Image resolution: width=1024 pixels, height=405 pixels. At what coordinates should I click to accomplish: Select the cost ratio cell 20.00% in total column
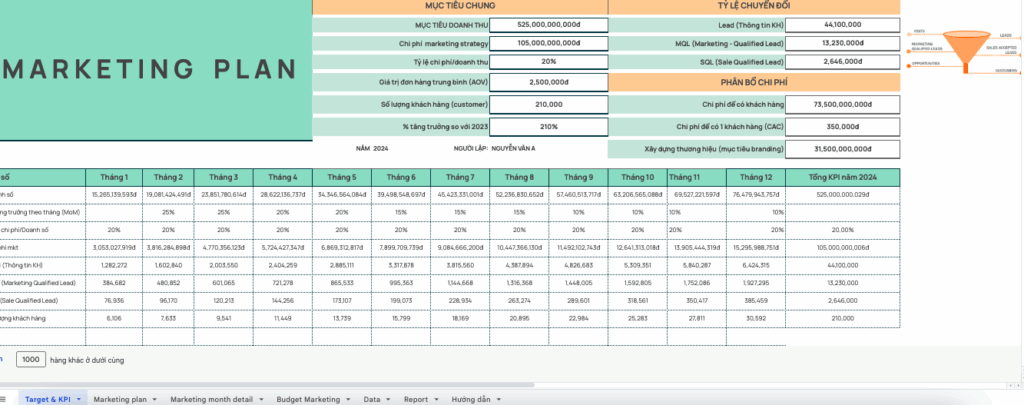click(842, 230)
